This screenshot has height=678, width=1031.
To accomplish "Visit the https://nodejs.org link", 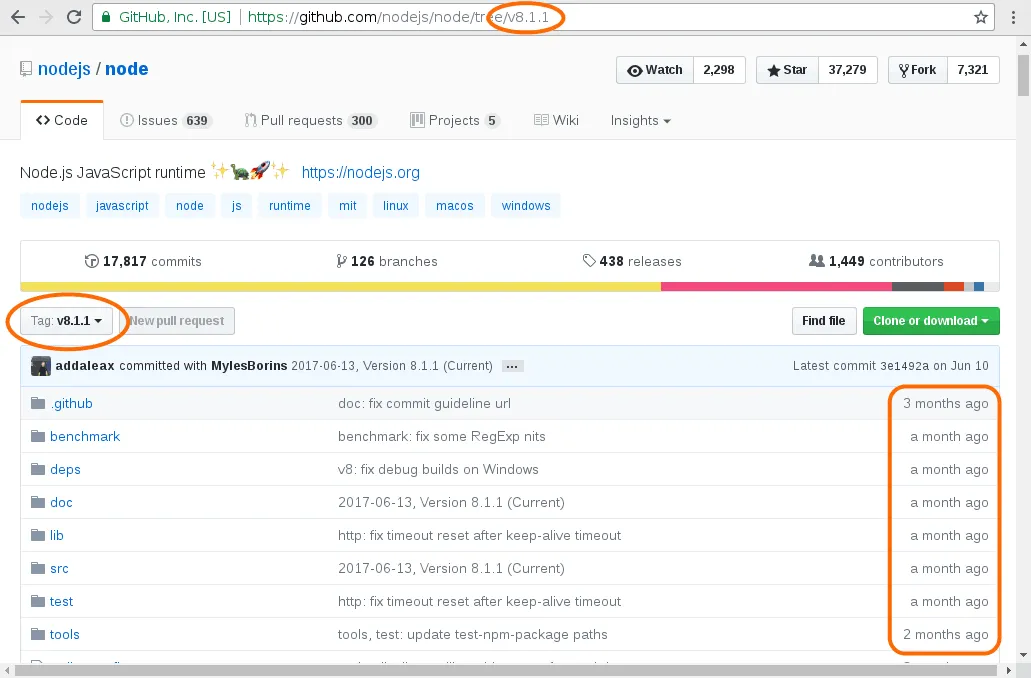I will (361, 172).
